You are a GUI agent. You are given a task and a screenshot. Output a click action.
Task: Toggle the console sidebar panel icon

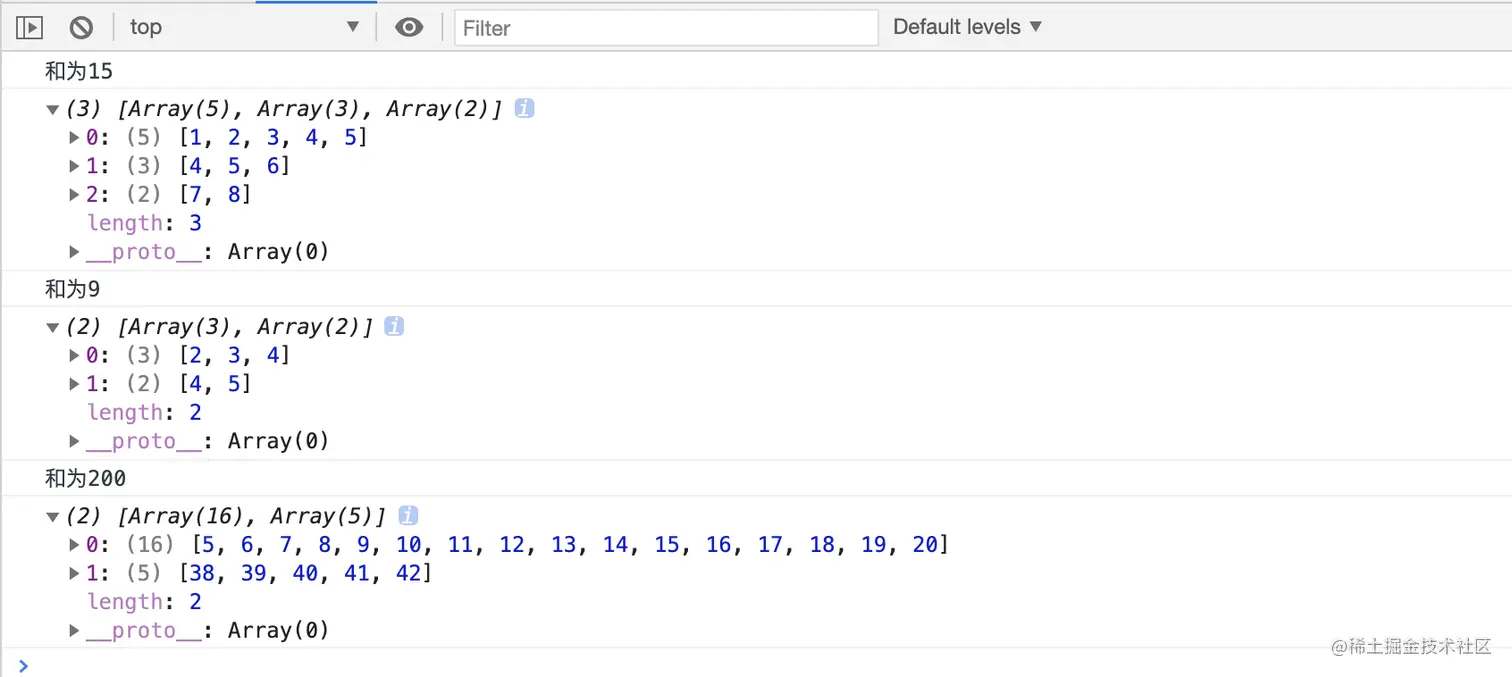coord(29,27)
